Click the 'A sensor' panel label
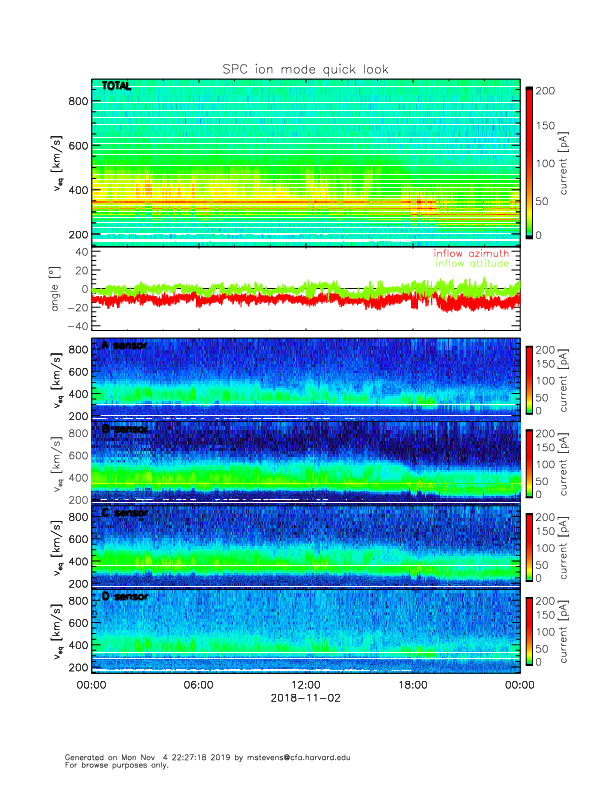This screenshot has width=612, height=792. tap(125, 346)
